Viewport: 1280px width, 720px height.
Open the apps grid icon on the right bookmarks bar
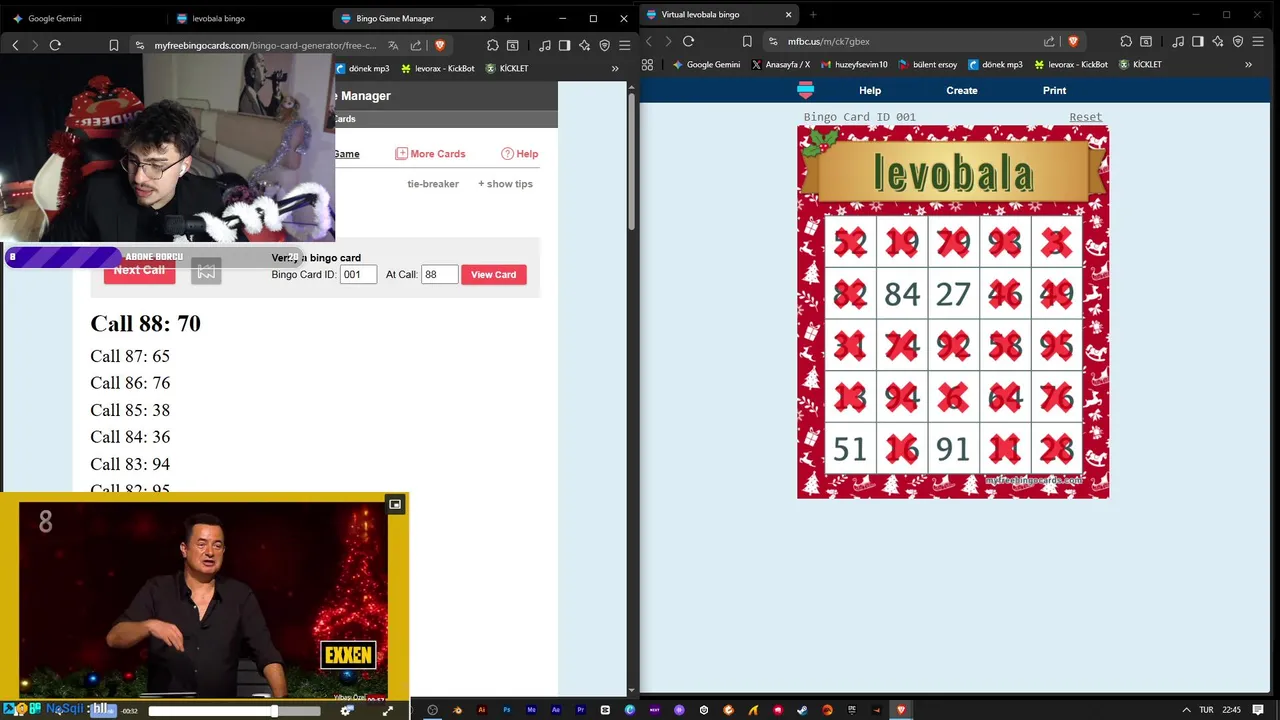[x=647, y=64]
